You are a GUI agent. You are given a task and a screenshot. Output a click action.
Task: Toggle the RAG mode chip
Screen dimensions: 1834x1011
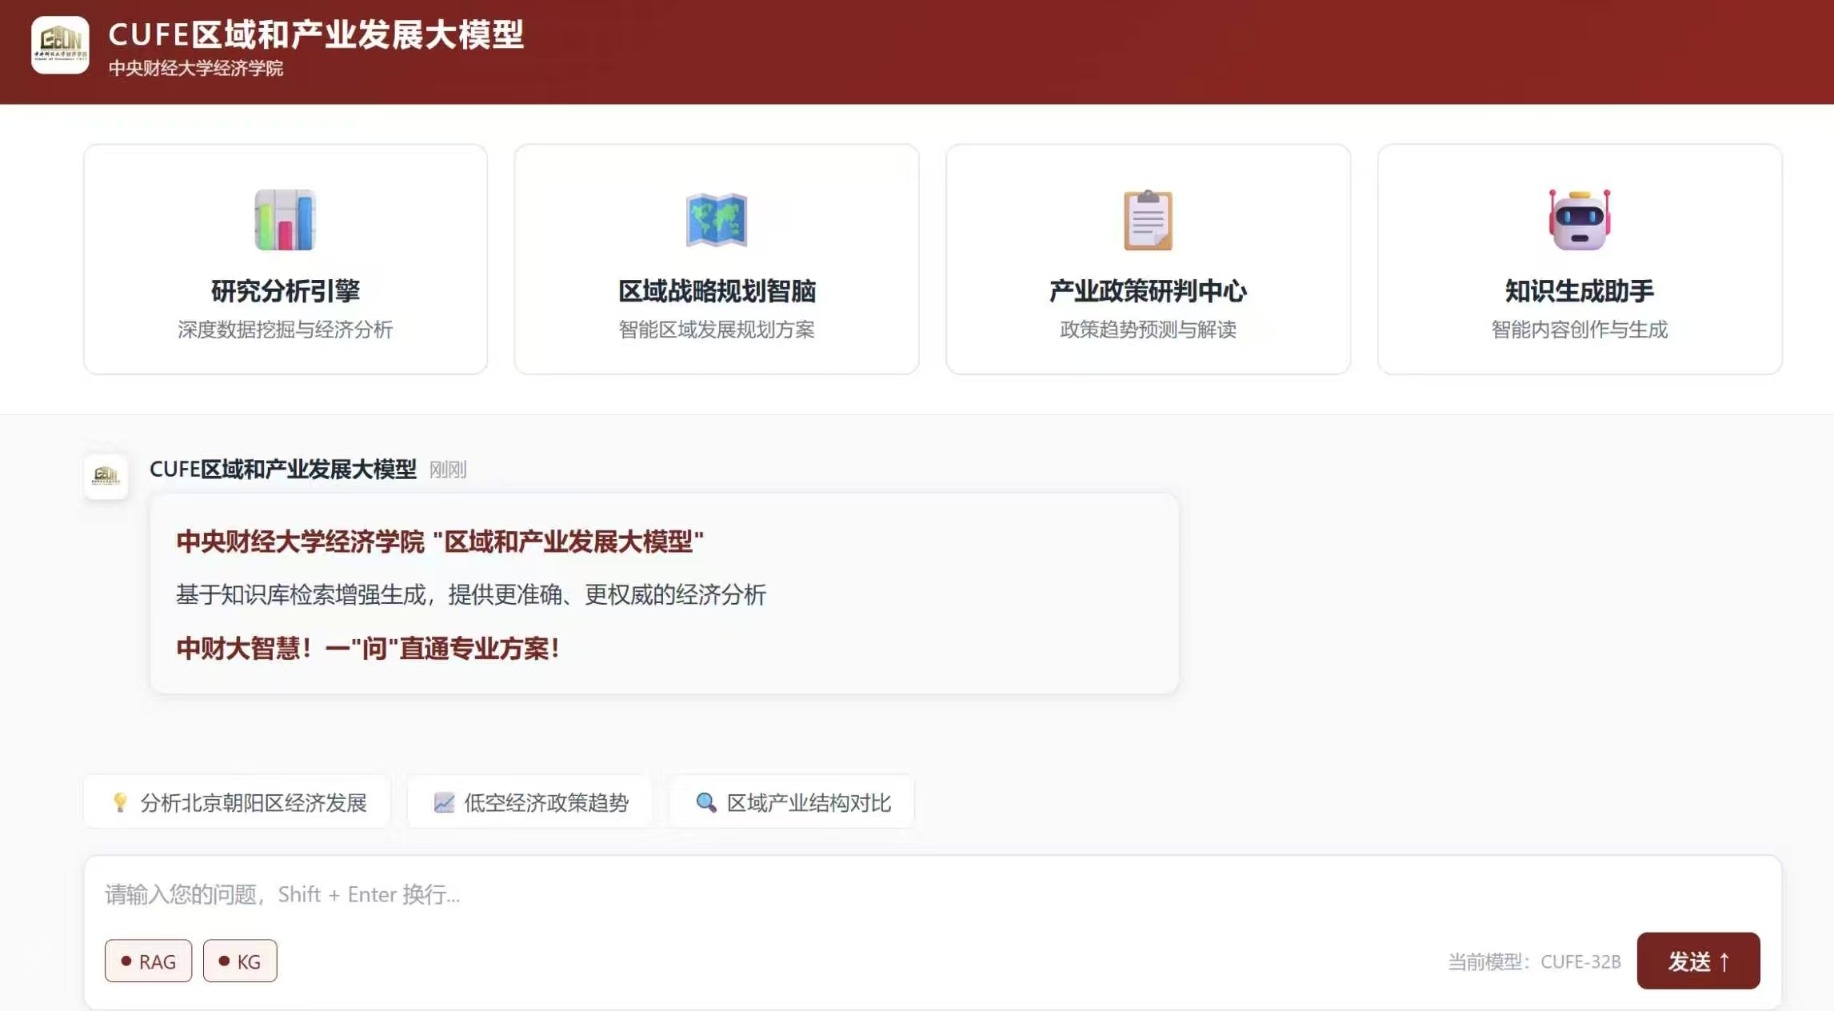[x=148, y=961]
